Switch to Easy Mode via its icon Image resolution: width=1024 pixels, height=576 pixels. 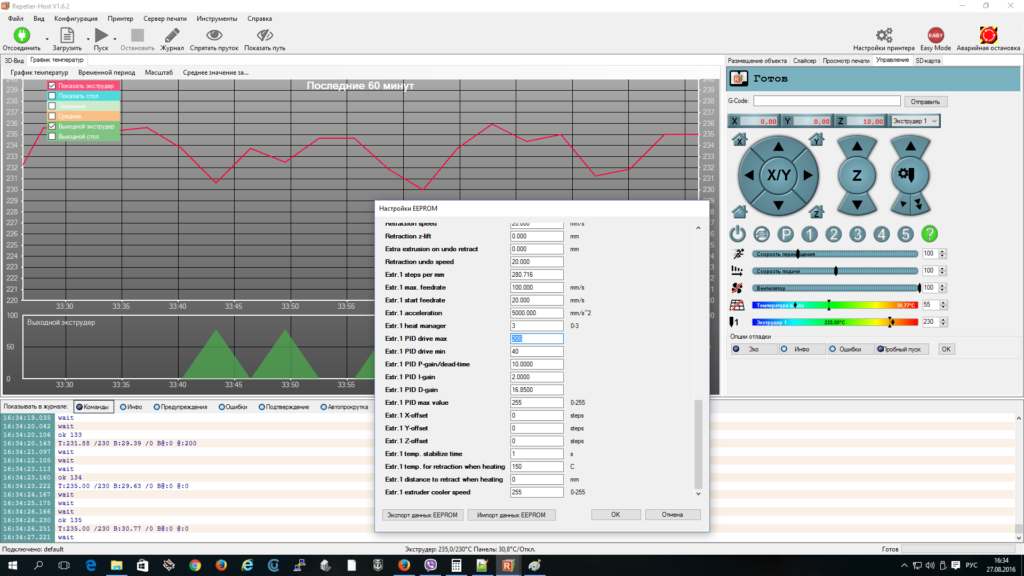(x=935, y=35)
